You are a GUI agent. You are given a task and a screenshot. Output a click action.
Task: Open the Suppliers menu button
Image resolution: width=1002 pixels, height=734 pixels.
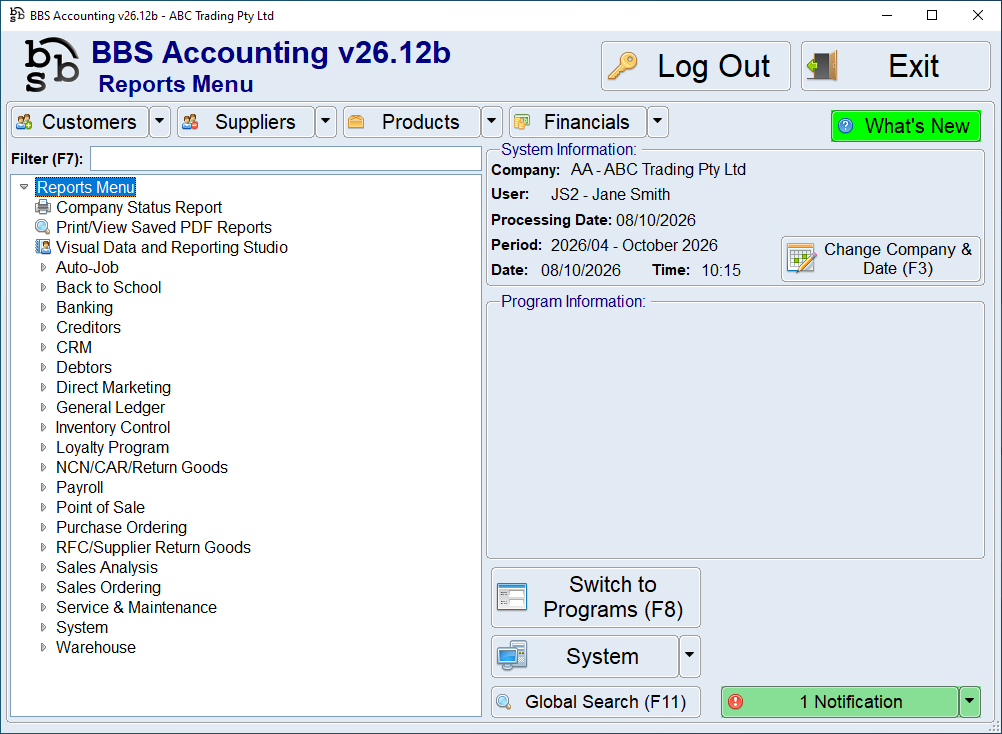pos(246,121)
